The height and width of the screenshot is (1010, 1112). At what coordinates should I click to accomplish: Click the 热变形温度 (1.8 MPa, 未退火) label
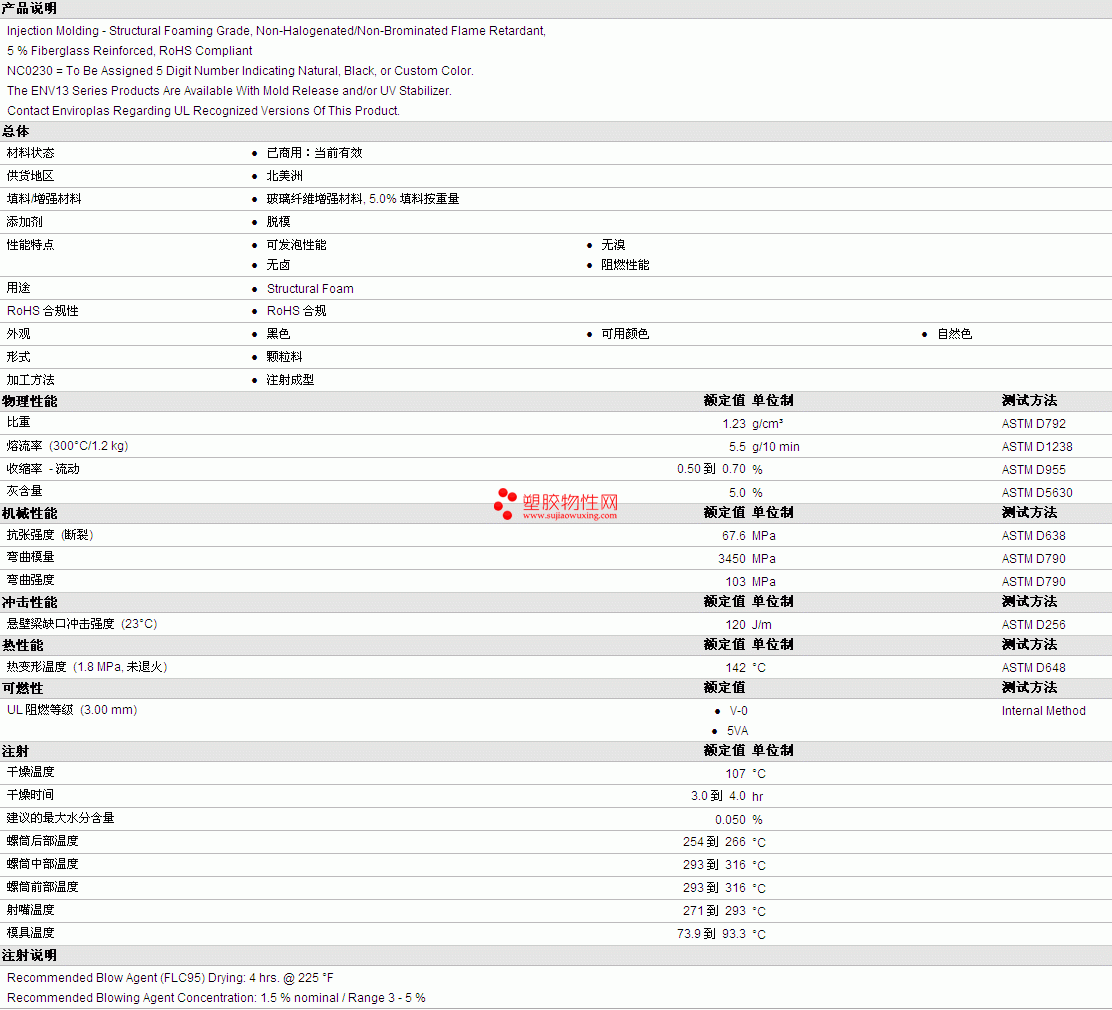tap(87, 667)
